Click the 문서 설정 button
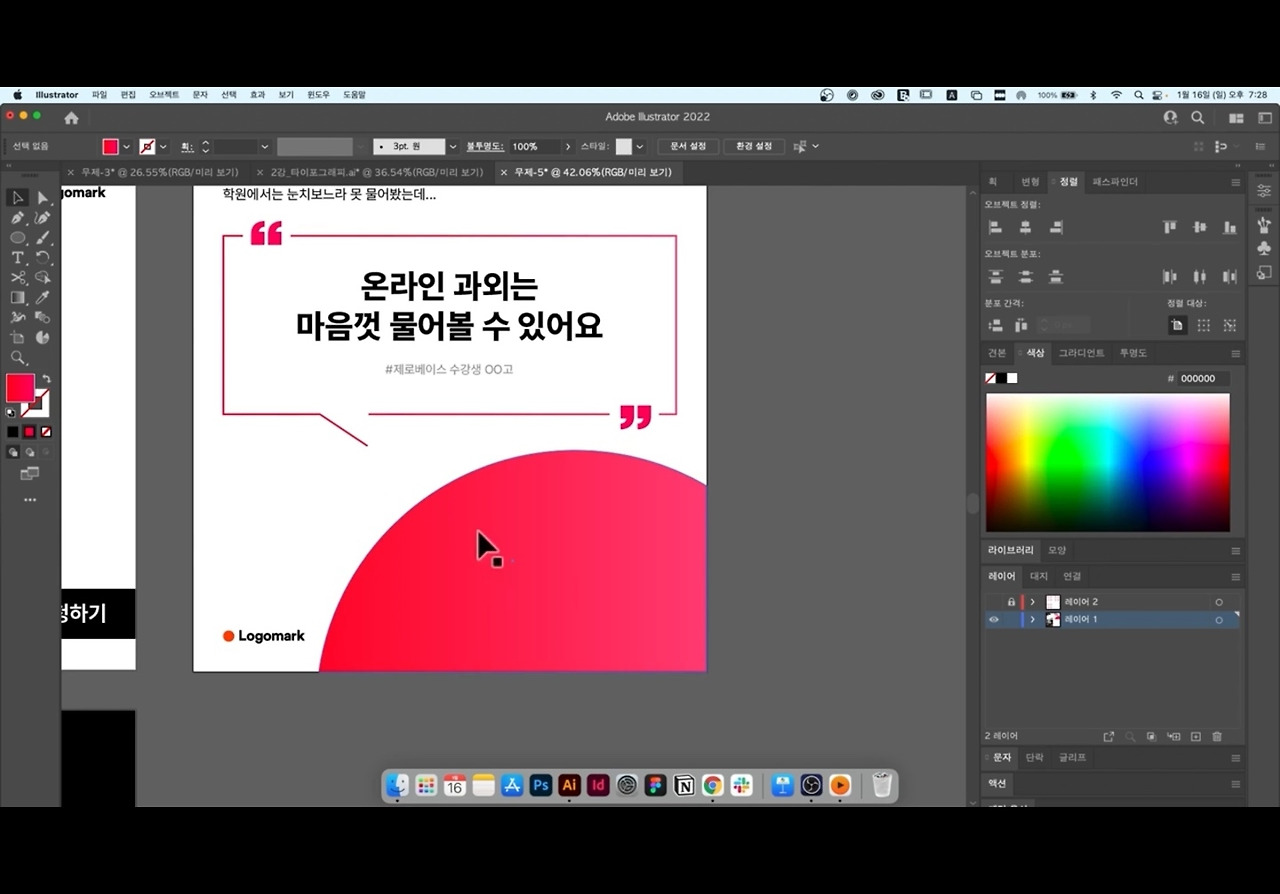The height and width of the screenshot is (894, 1280). (x=687, y=146)
